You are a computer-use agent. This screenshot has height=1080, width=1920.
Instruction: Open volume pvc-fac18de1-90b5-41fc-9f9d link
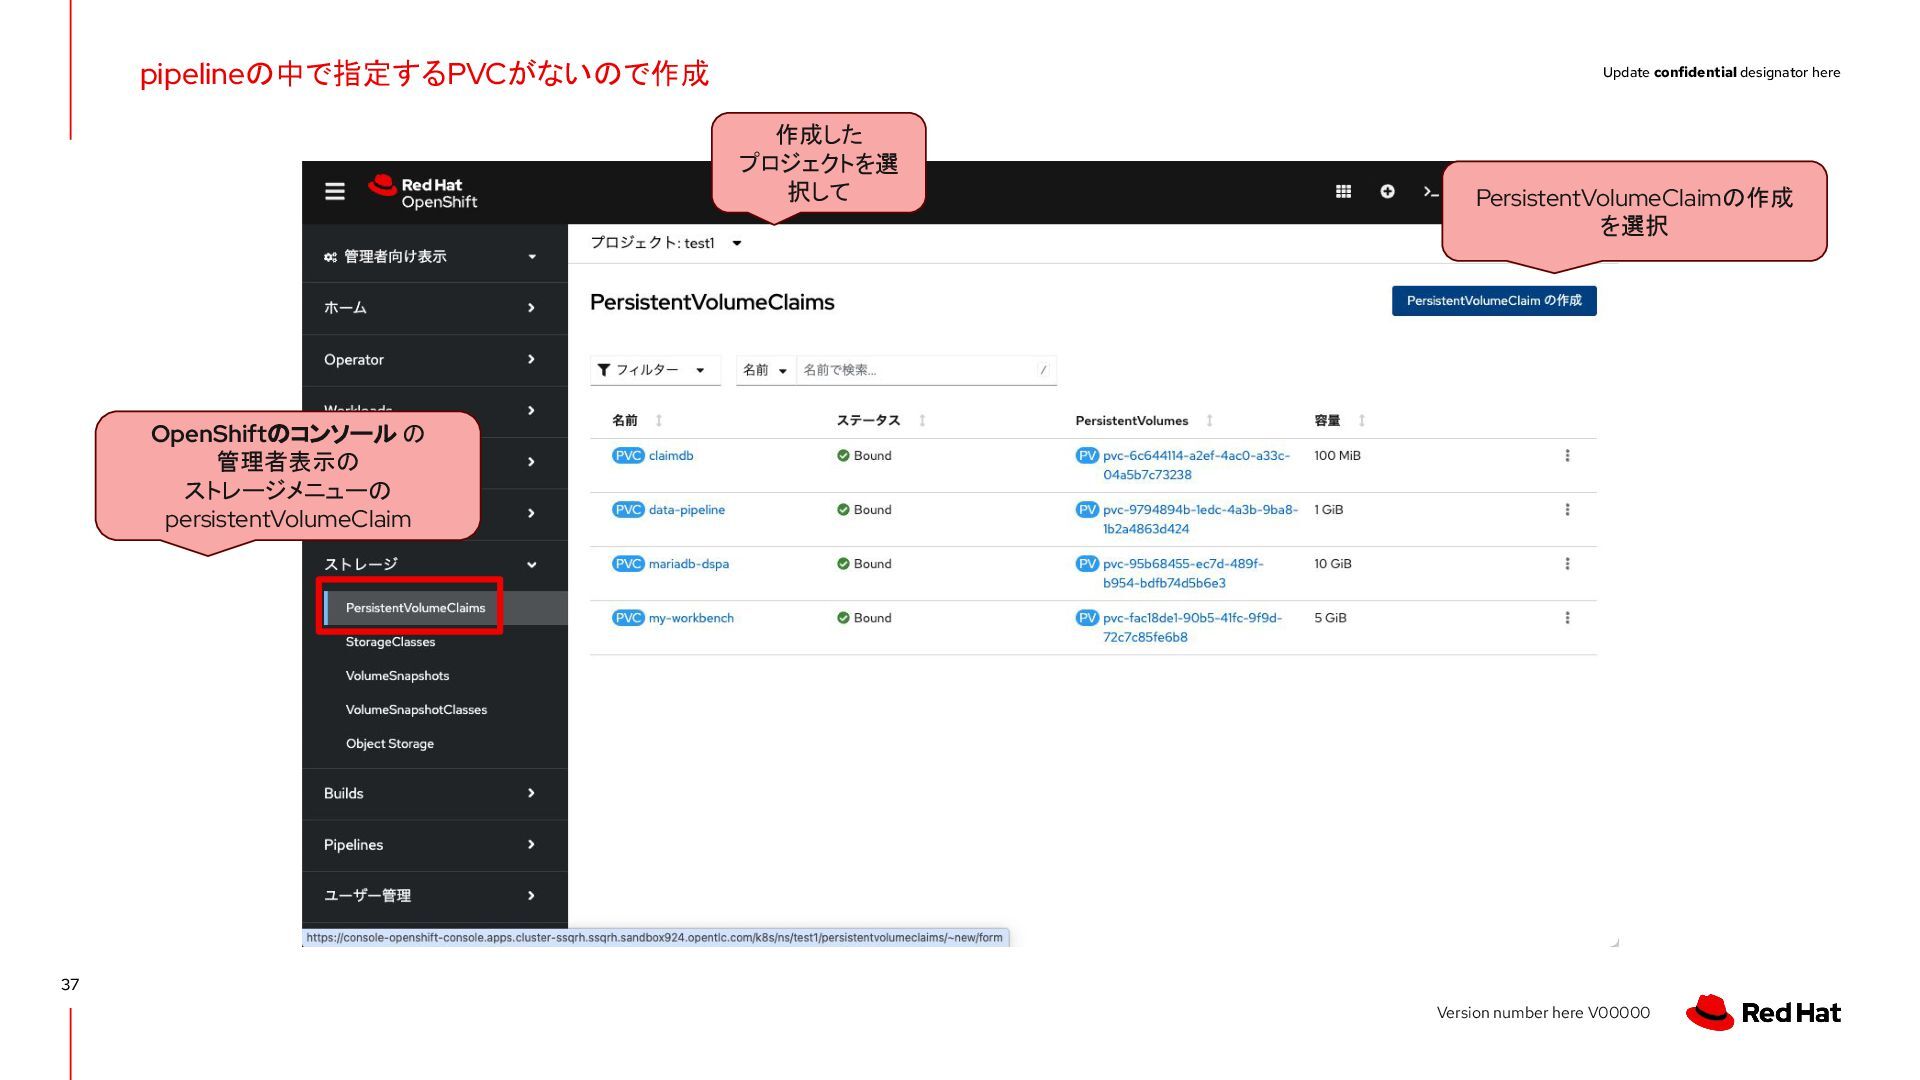pyautogui.click(x=1192, y=627)
